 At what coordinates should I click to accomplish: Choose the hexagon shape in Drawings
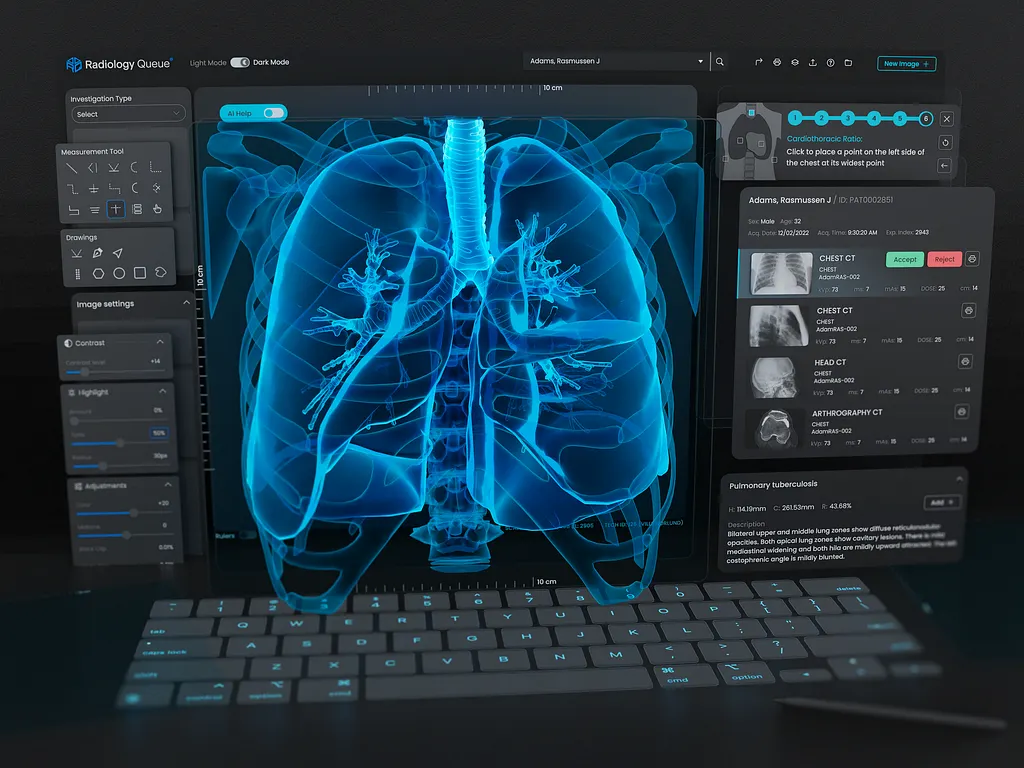(x=98, y=272)
